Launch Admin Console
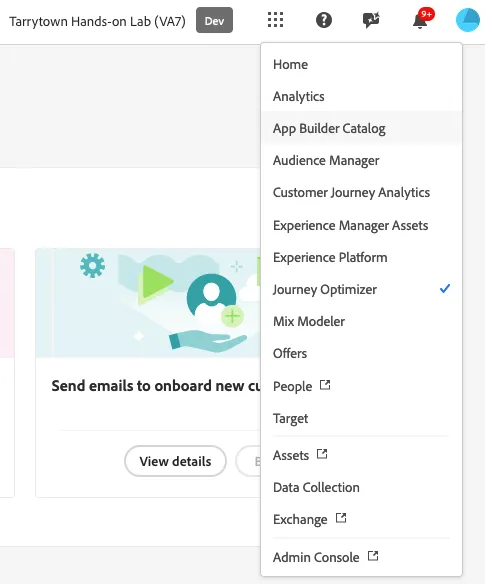Screen dimensions: 485x584 361,557
